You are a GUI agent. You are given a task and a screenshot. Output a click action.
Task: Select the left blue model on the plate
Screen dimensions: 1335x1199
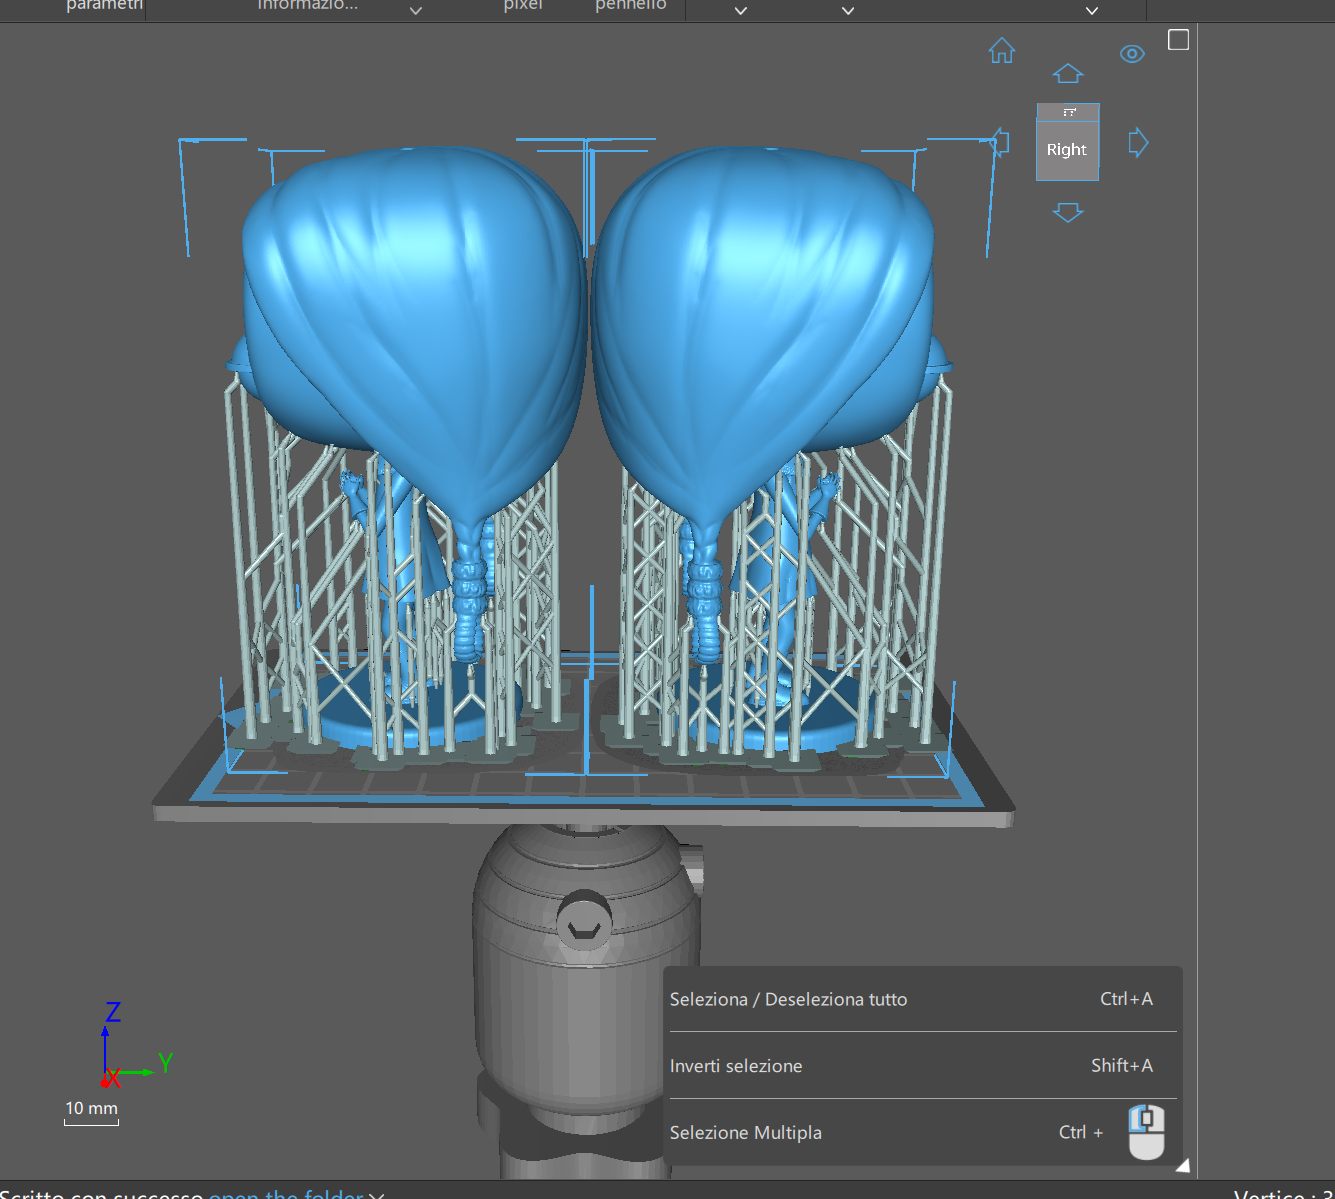(410, 300)
